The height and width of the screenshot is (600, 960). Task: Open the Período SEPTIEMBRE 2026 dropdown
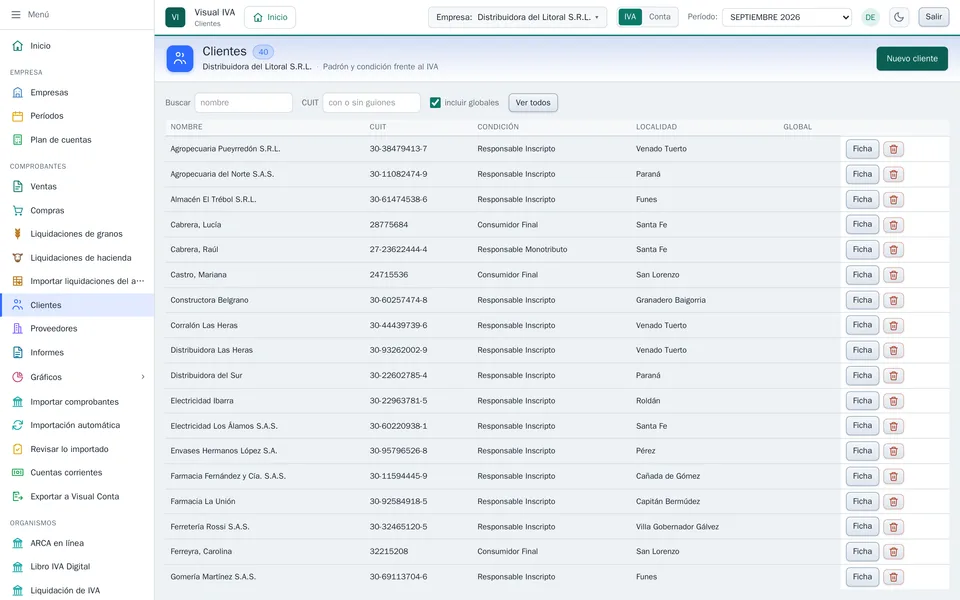pos(787,17)
